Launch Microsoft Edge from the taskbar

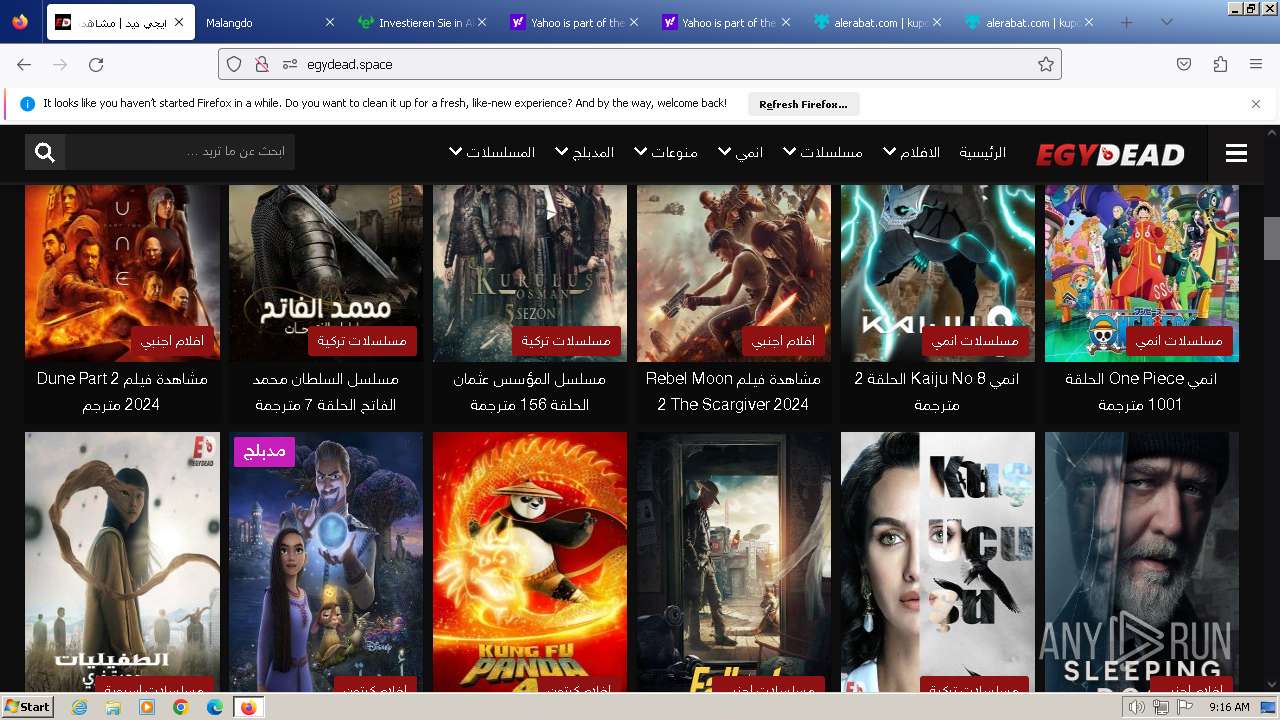[214, 707]
